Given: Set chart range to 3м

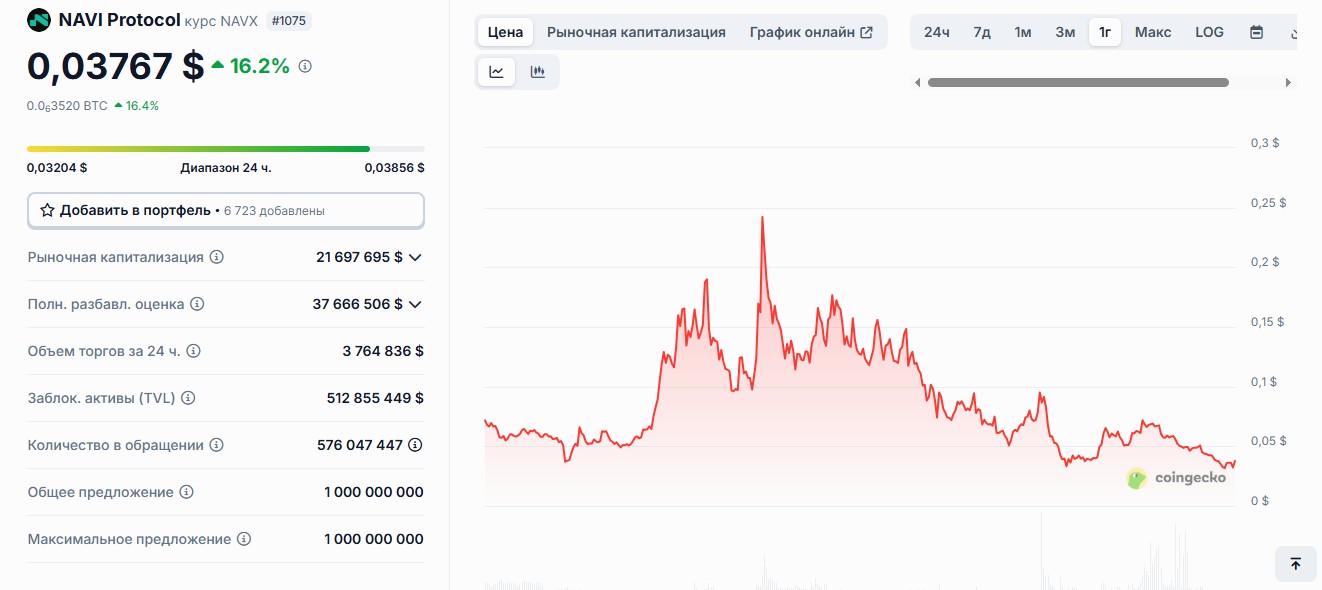Looking at the screenshot, I should click(x=1065, y=32).
